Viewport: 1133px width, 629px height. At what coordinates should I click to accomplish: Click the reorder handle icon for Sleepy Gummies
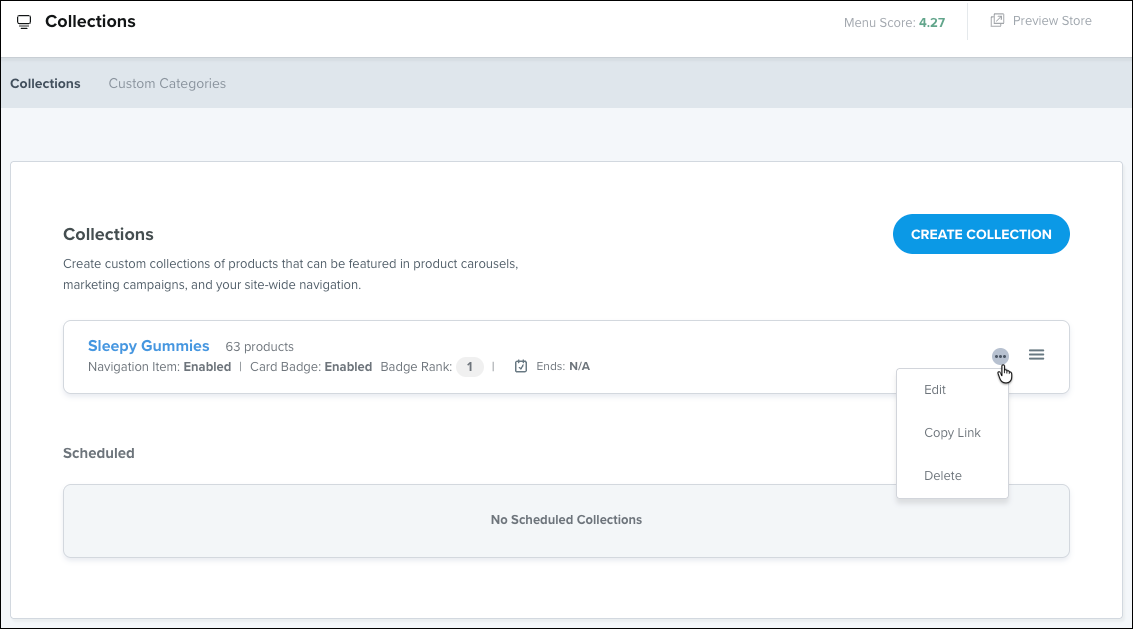tap(1036, 354)
